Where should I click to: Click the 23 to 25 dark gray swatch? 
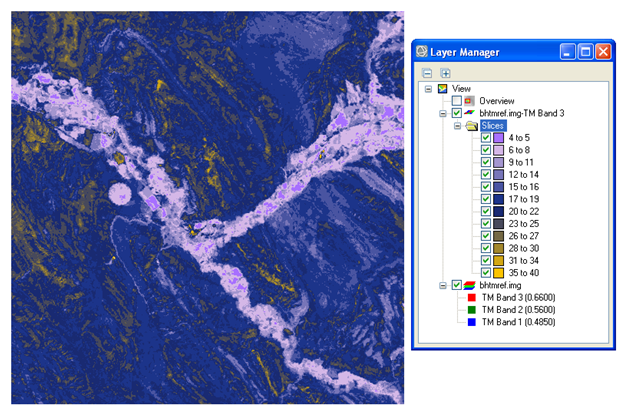tap(498, 224)
